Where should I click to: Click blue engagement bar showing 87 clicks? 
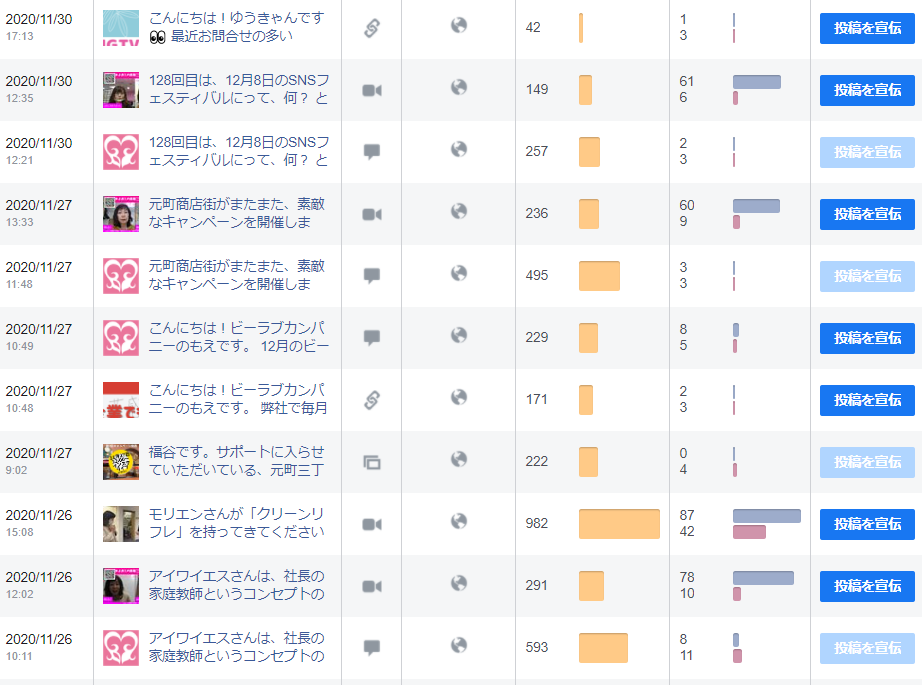click(x=767, y=516)
